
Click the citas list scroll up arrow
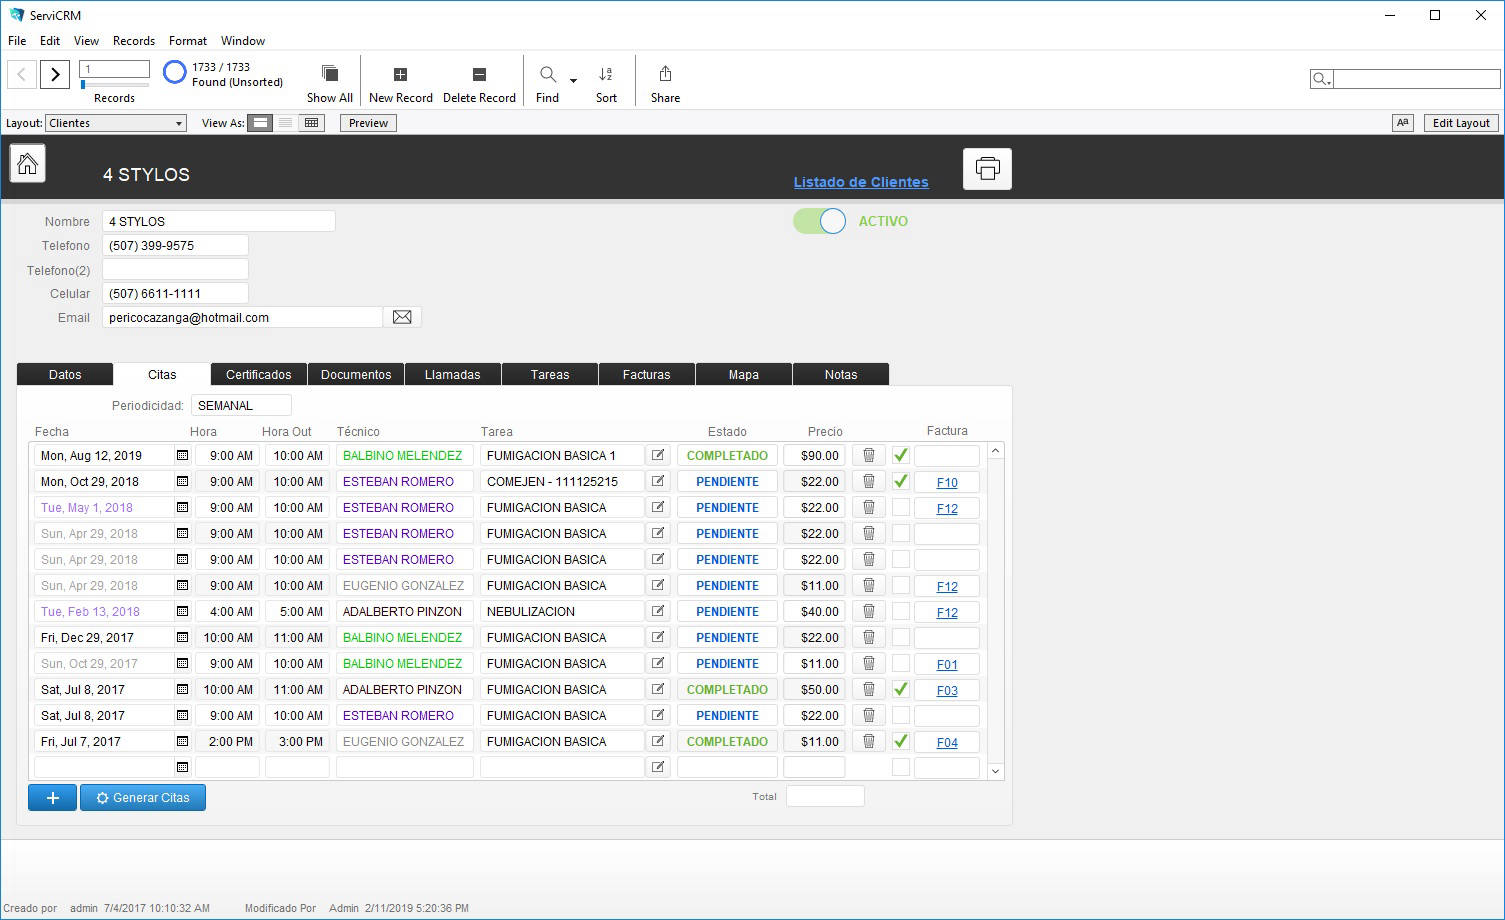(x=995, y=451)
